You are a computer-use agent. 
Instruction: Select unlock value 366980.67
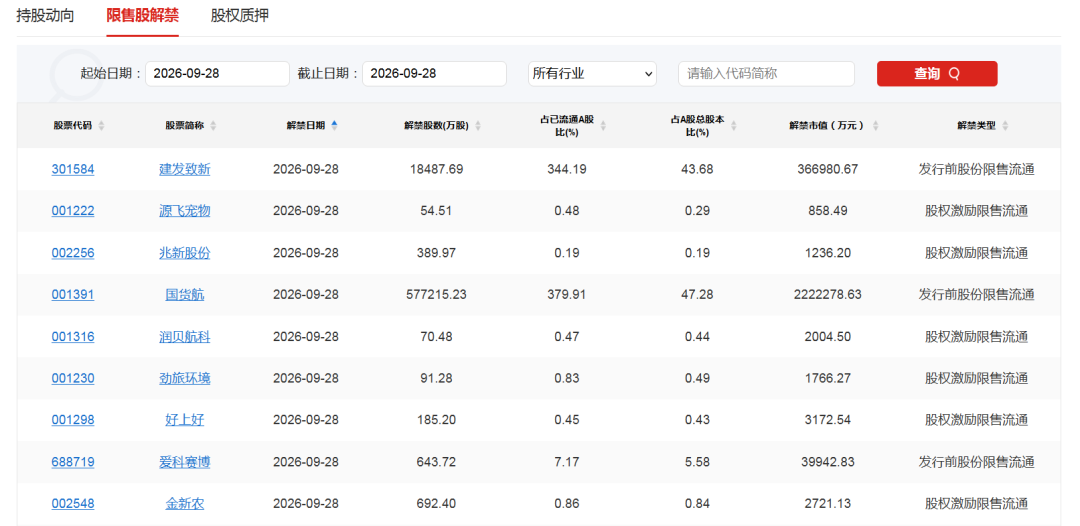pos(827,169)
